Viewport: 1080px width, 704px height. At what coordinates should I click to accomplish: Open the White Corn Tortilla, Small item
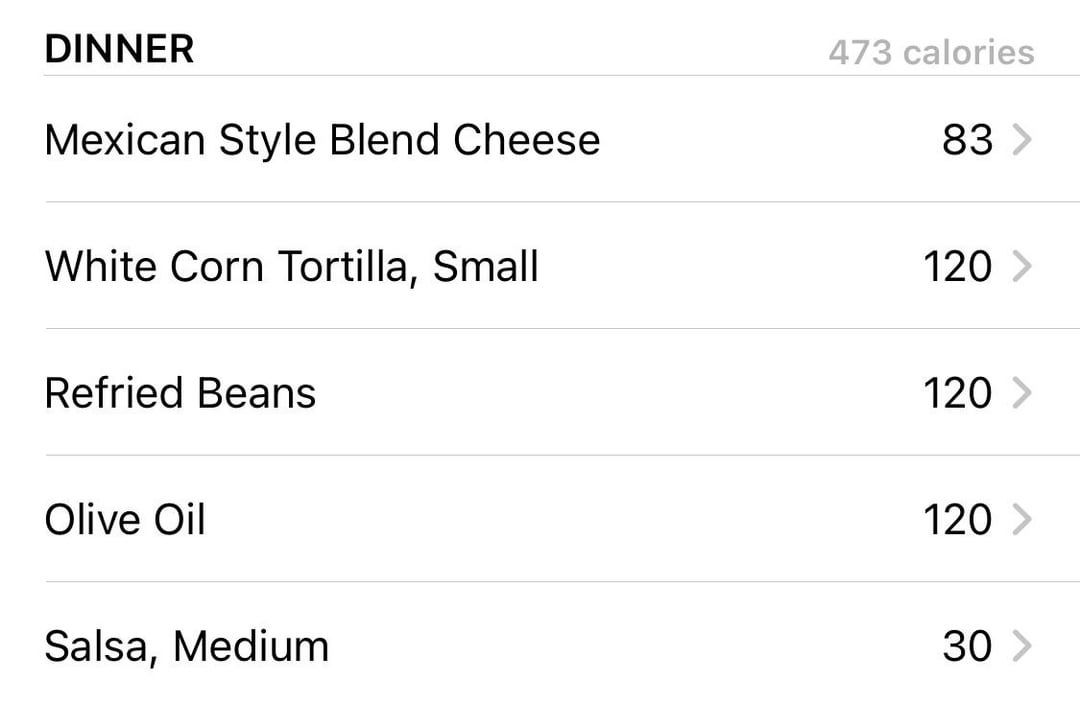click(291, 267)
